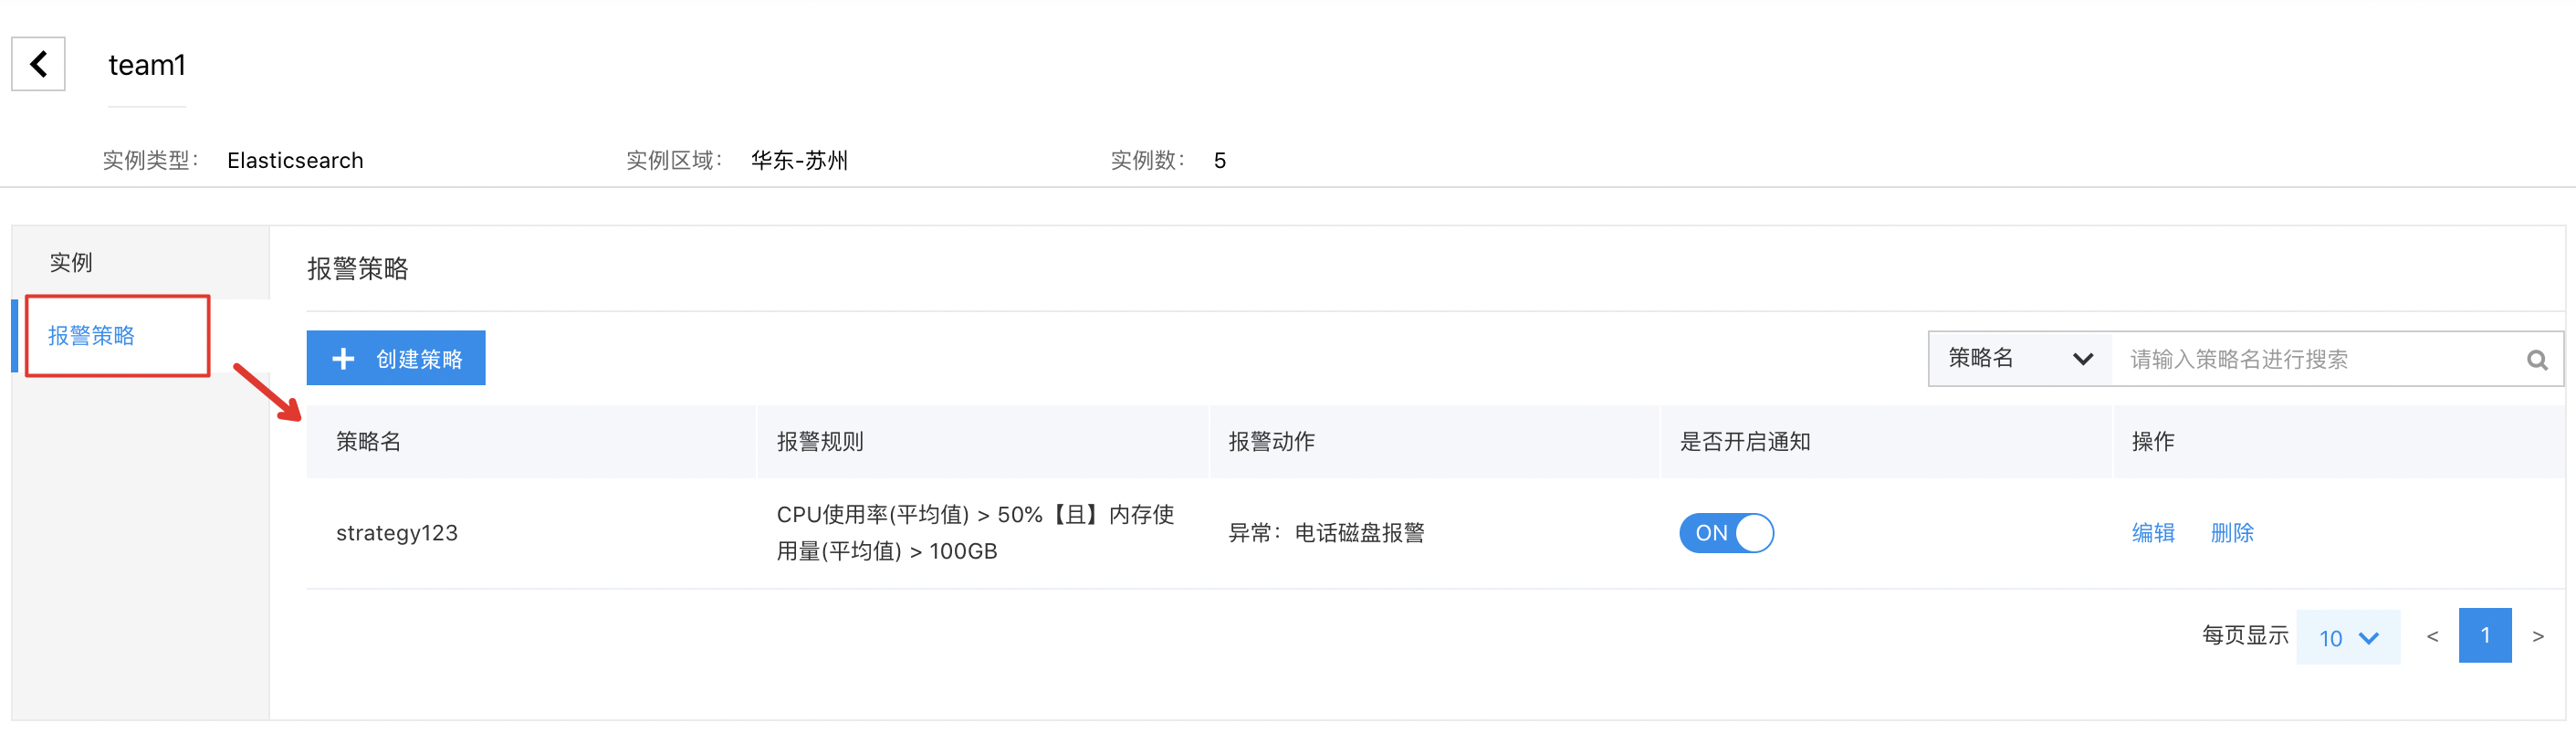The height and width of the screenshot is (754, 2576).
Task: Expand the per-page count dropdown showing 10
Action: (x=2347, y=637)
